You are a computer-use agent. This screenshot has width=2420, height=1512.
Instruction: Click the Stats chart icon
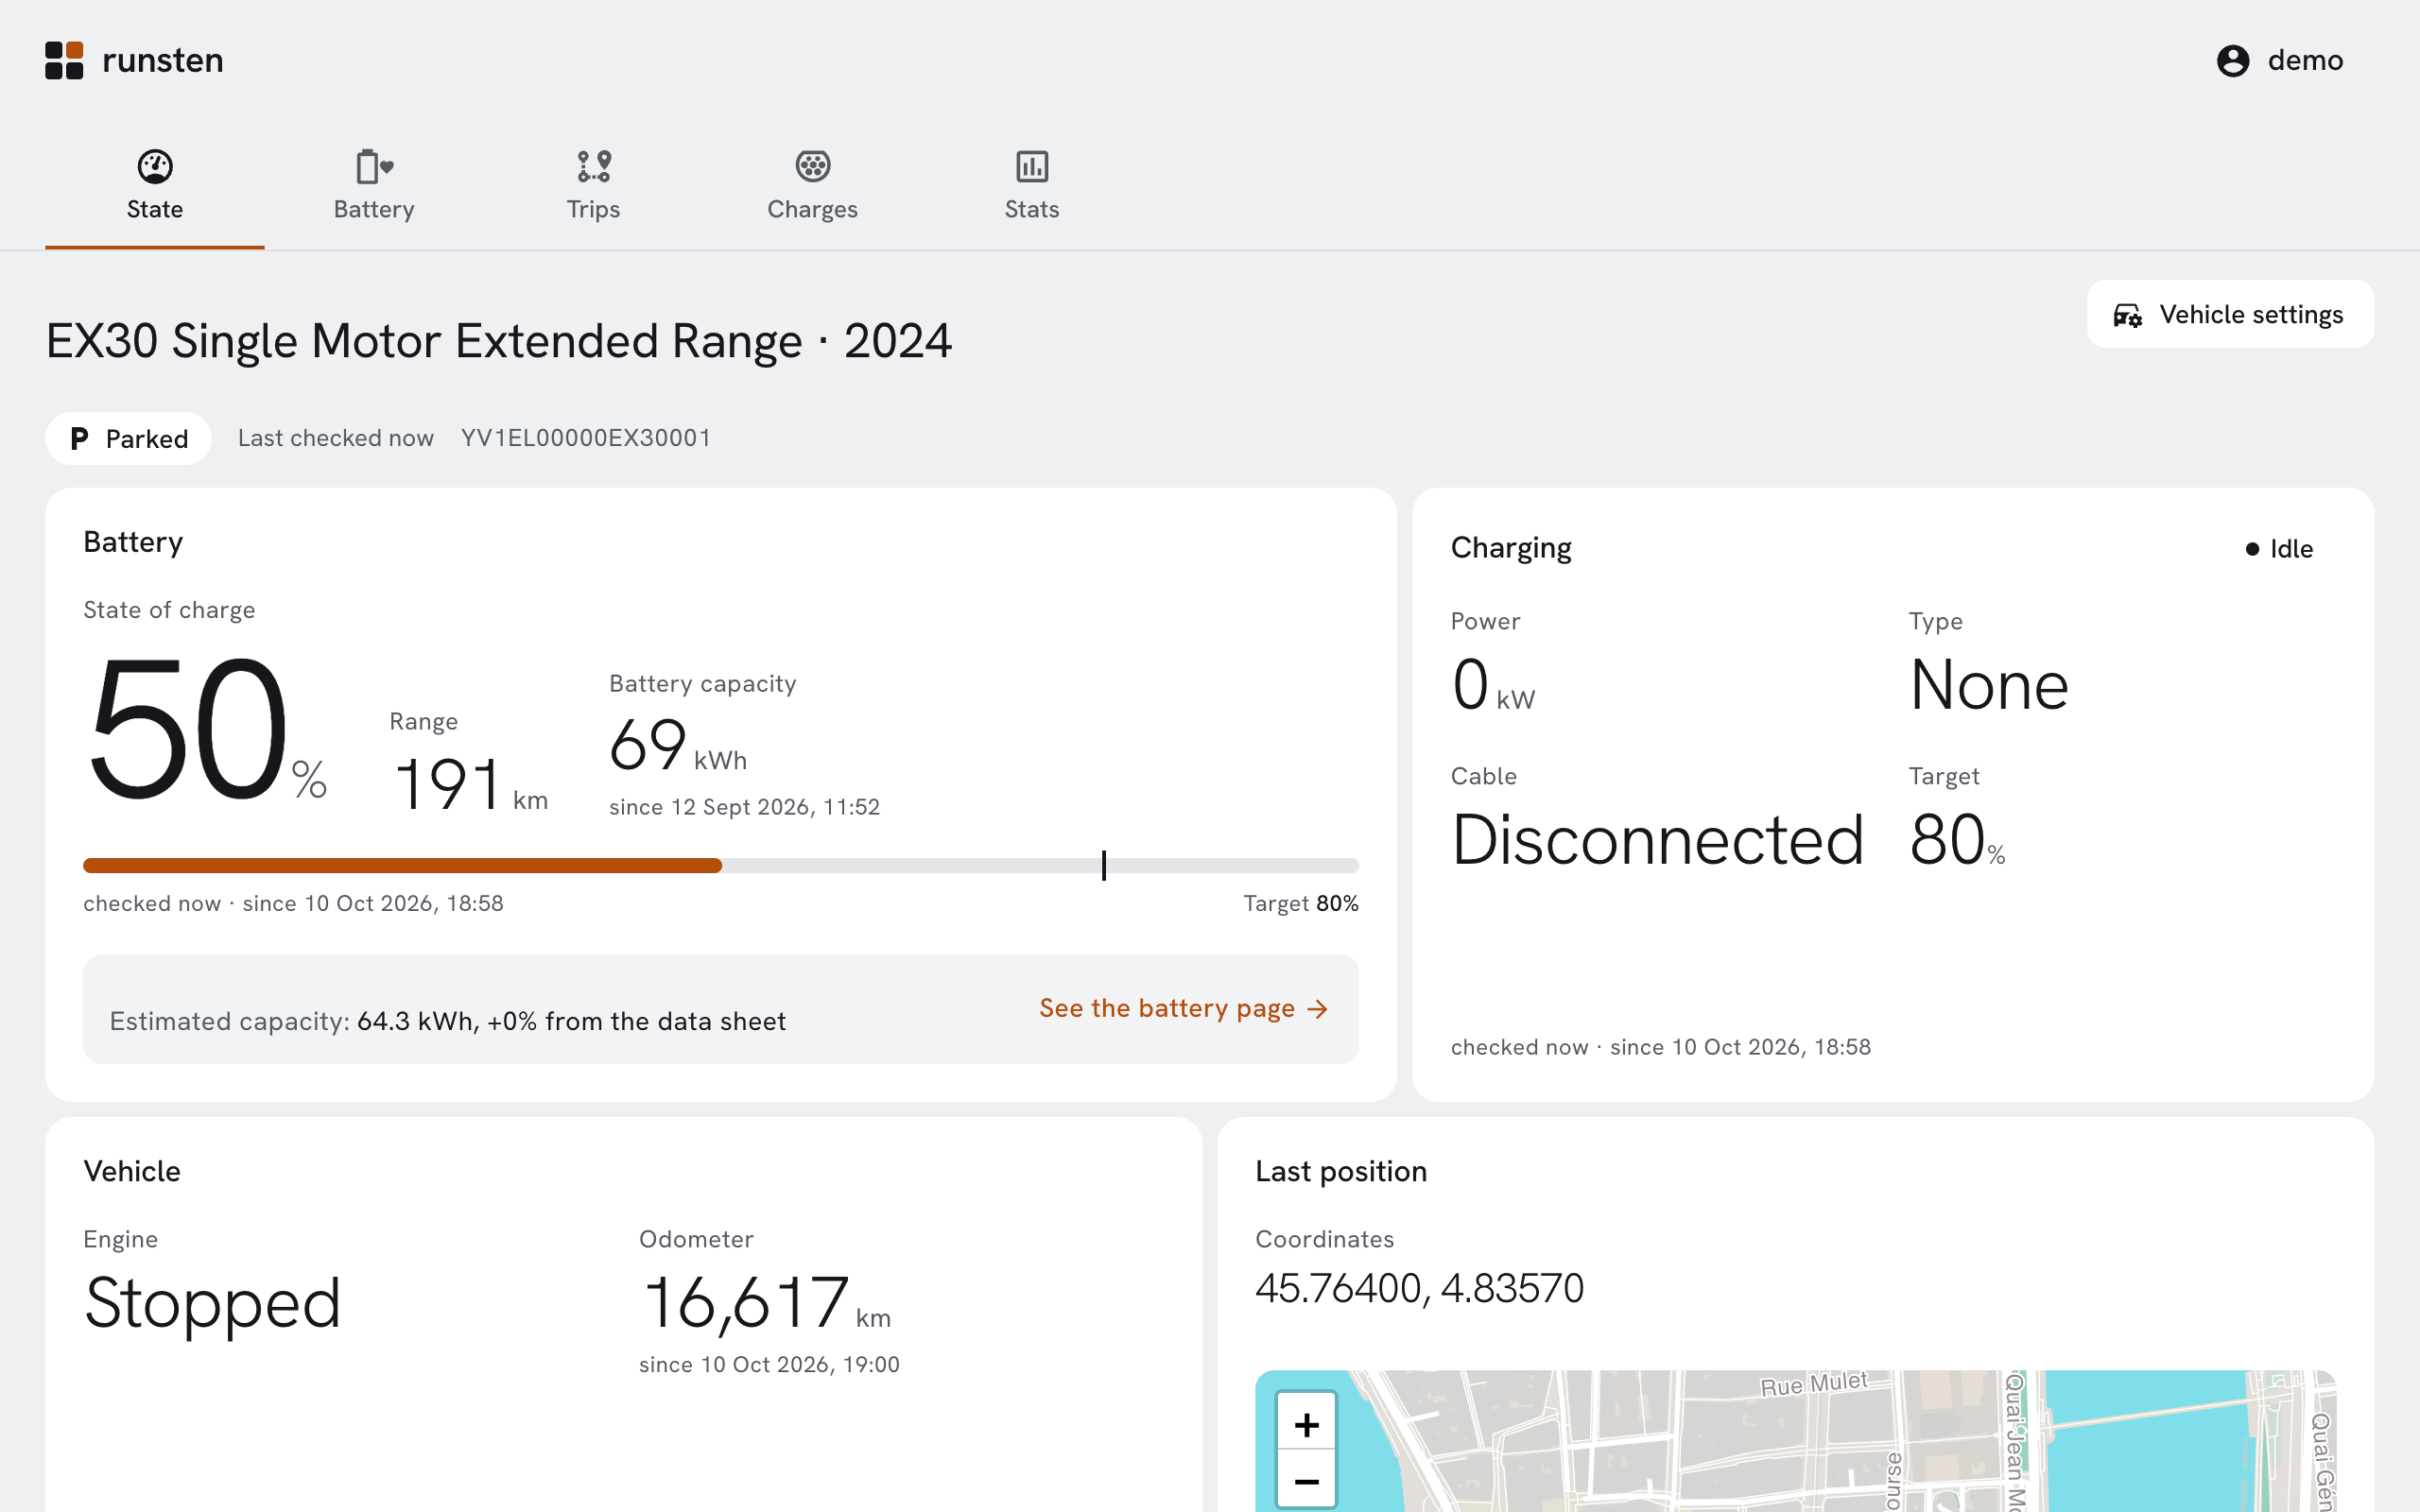(x=1032, y=166)
